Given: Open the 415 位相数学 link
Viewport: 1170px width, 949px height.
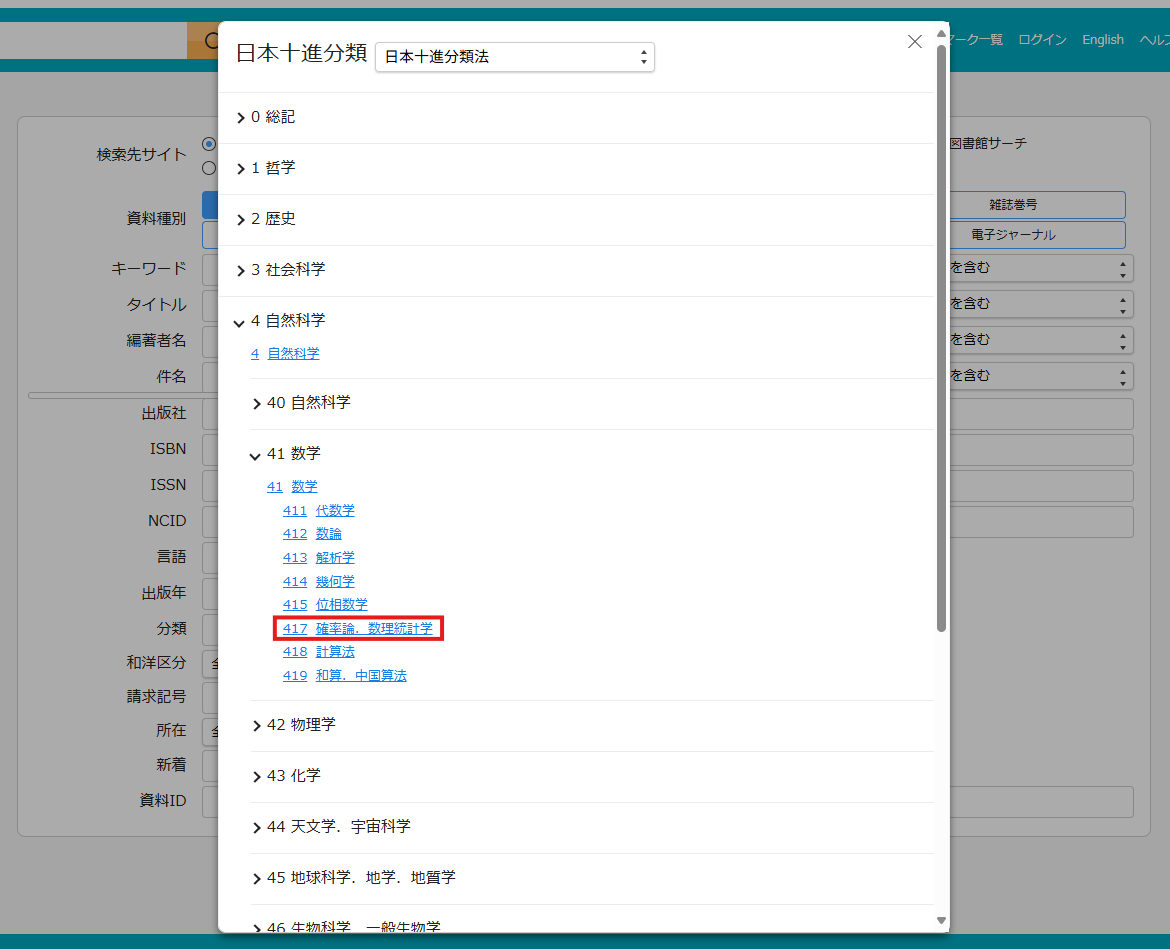Looking at the screenshot, I should click(341, 605).
